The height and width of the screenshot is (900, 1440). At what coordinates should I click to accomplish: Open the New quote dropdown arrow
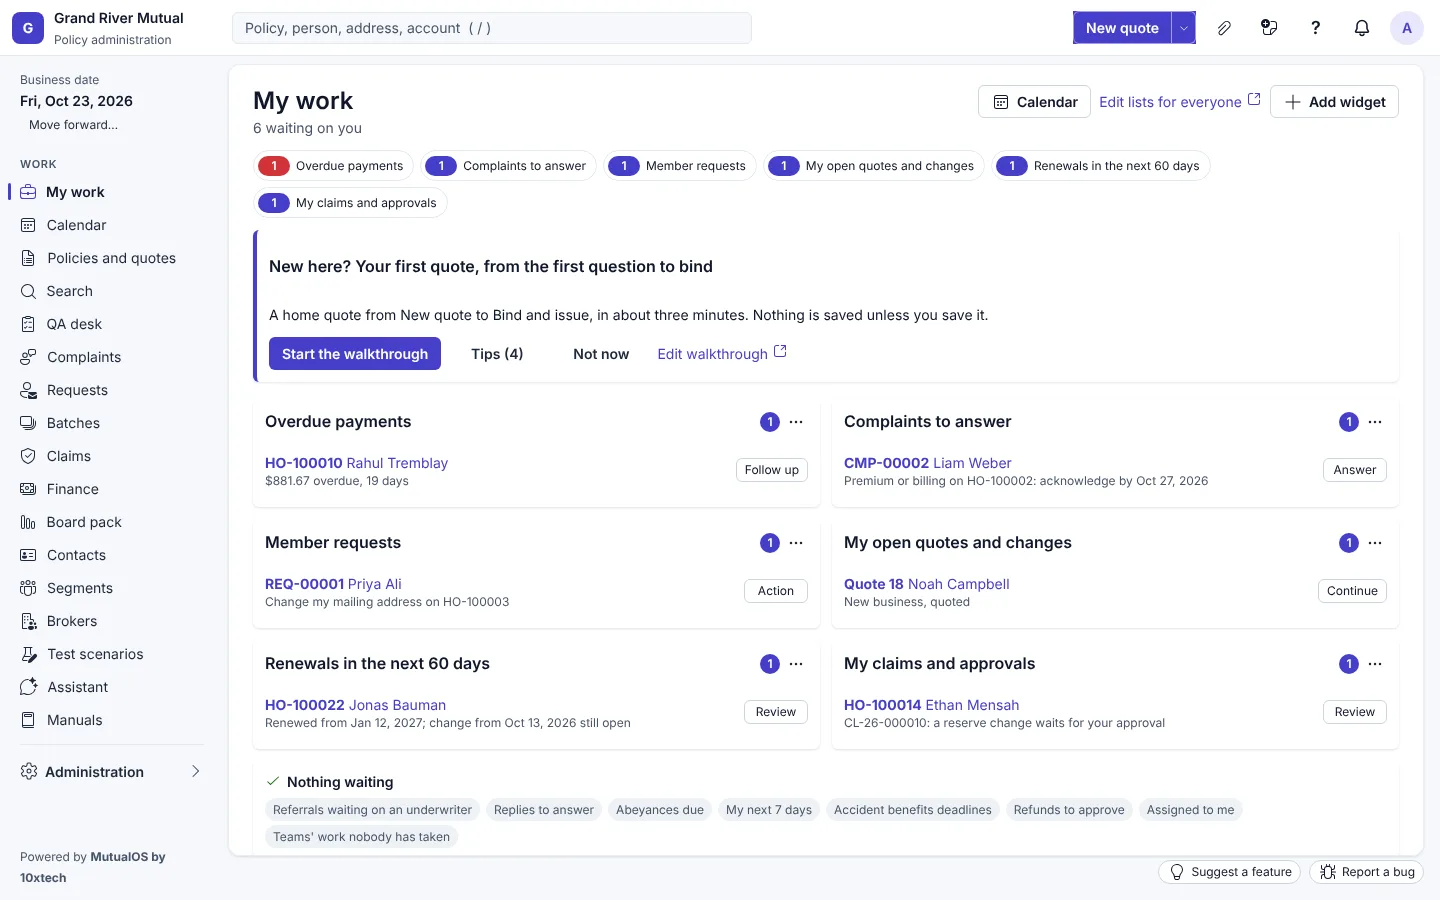tap(1184, 28)
